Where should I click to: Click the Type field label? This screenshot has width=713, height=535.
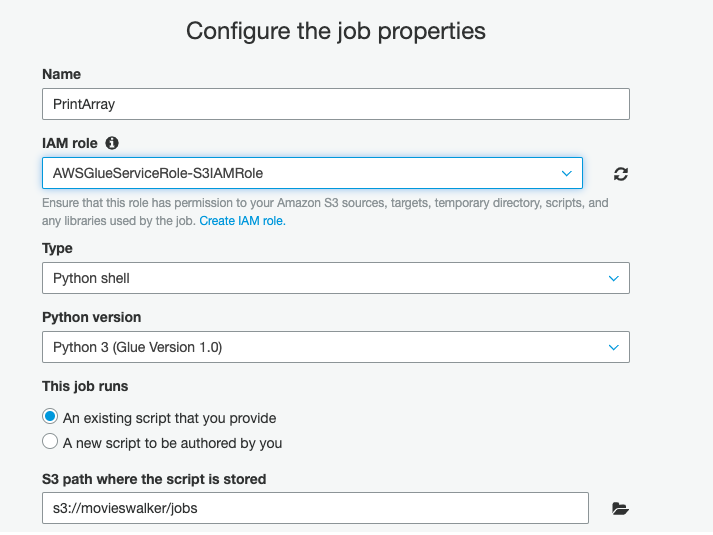pyautogui.click(x=57, y=248)
